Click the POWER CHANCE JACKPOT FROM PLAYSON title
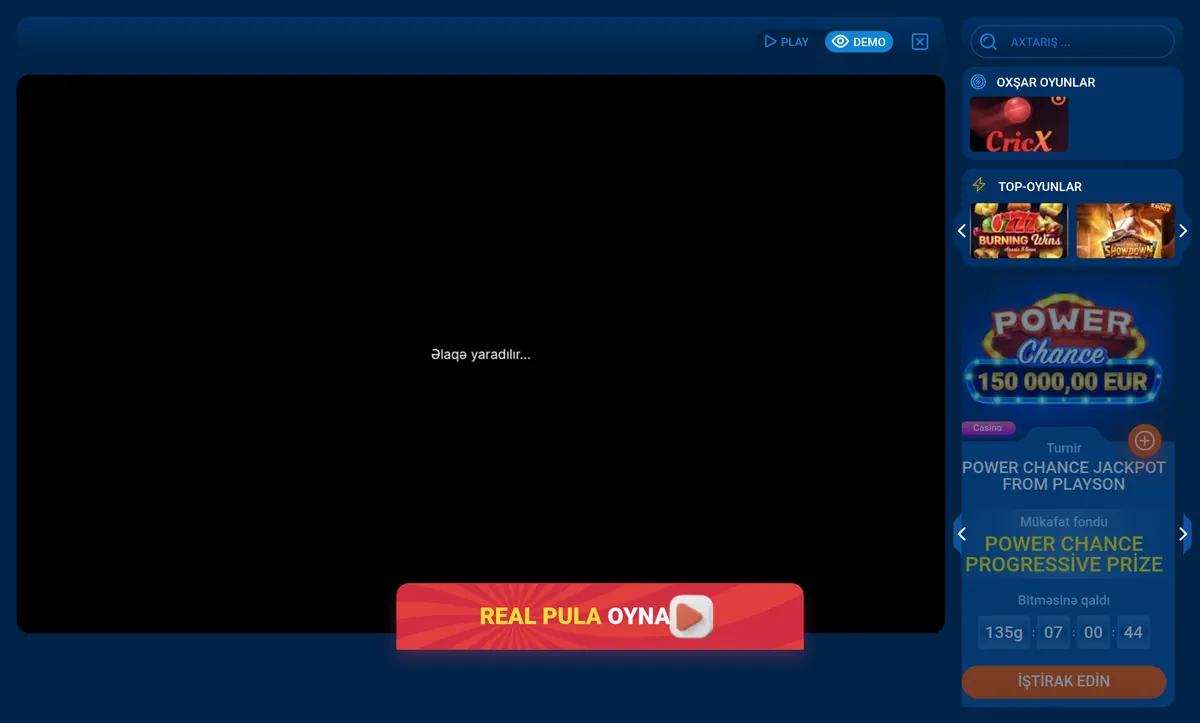Screen dimensions: 1200x723 [1064, 476]
